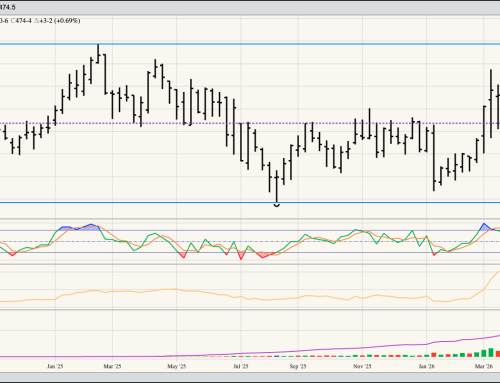Select the lower blue horizontal support line
The height and width of the screenshot is (383, 500).
tap(250, 202)
